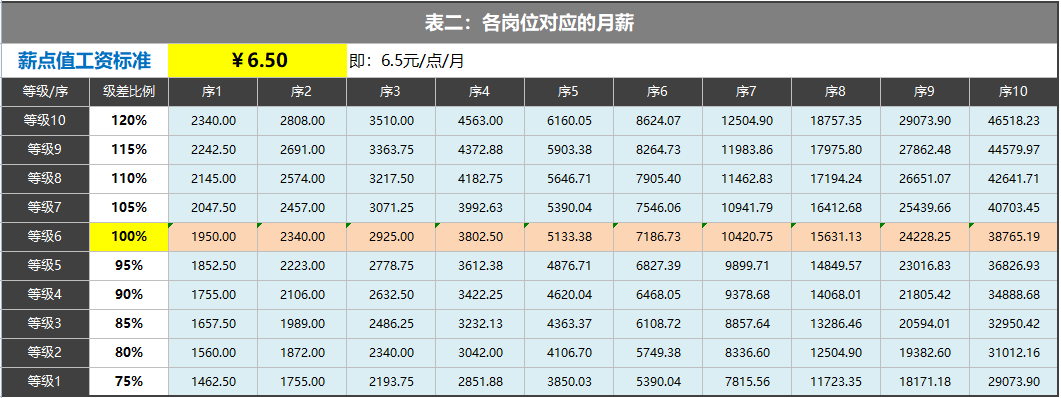Viewport: 1061px width, 398px height.
Task: Click the cell with value 5133.38
Action: click(x=569, y=237)
